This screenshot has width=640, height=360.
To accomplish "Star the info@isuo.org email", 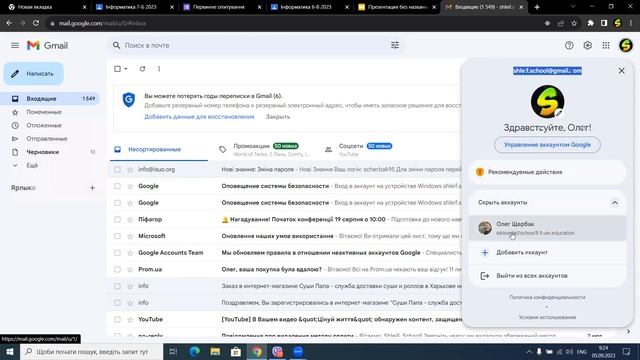I will coord(130,169).
